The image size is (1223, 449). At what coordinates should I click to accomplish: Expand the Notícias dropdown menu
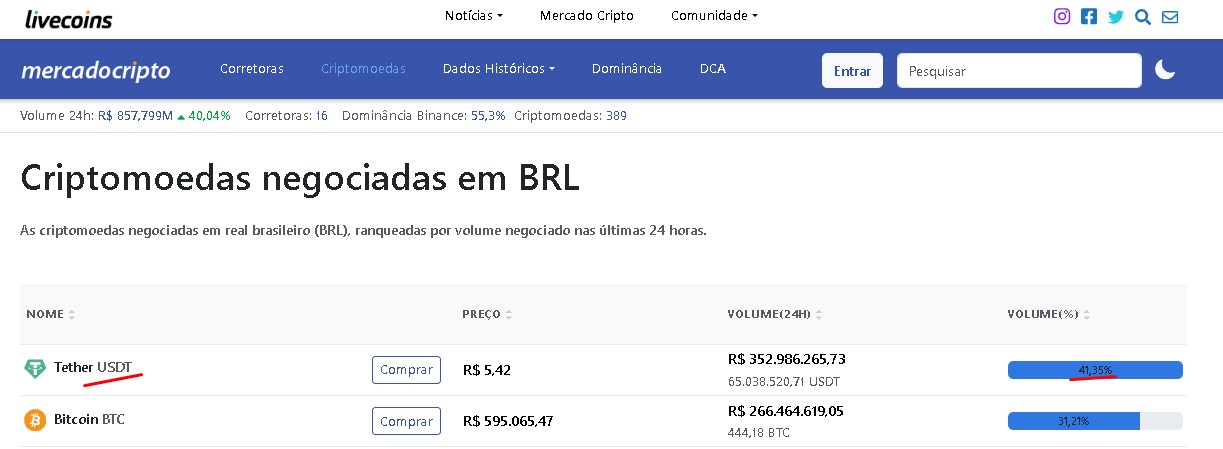coord(474,16)
